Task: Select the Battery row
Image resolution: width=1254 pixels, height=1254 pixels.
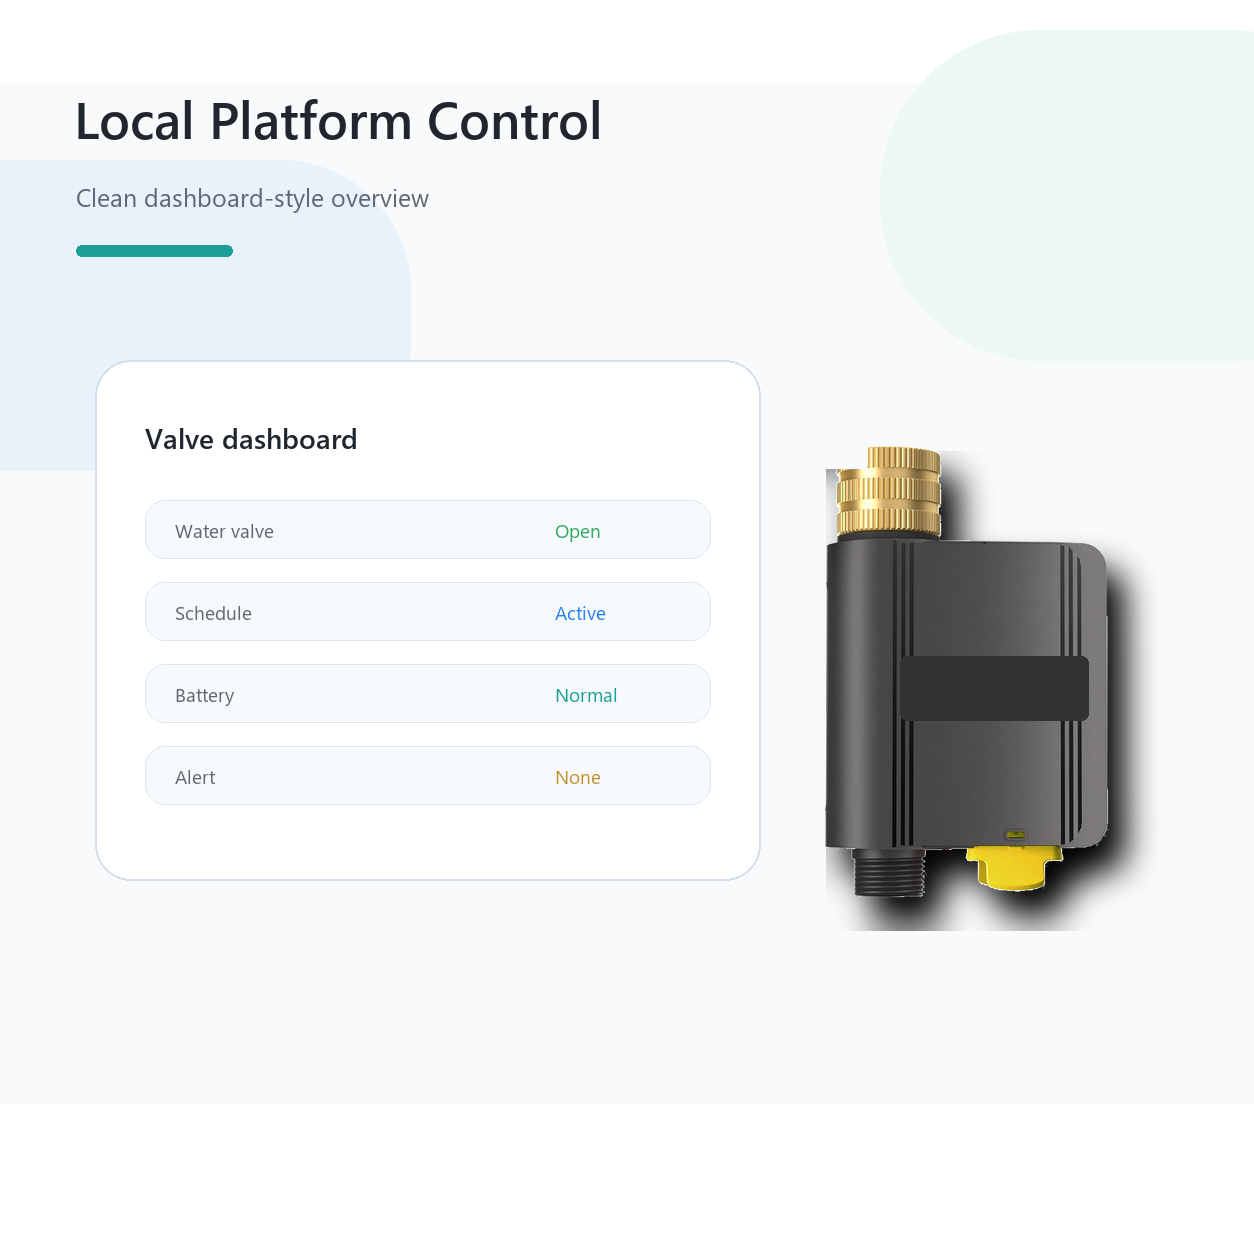Action: (428, 694)
